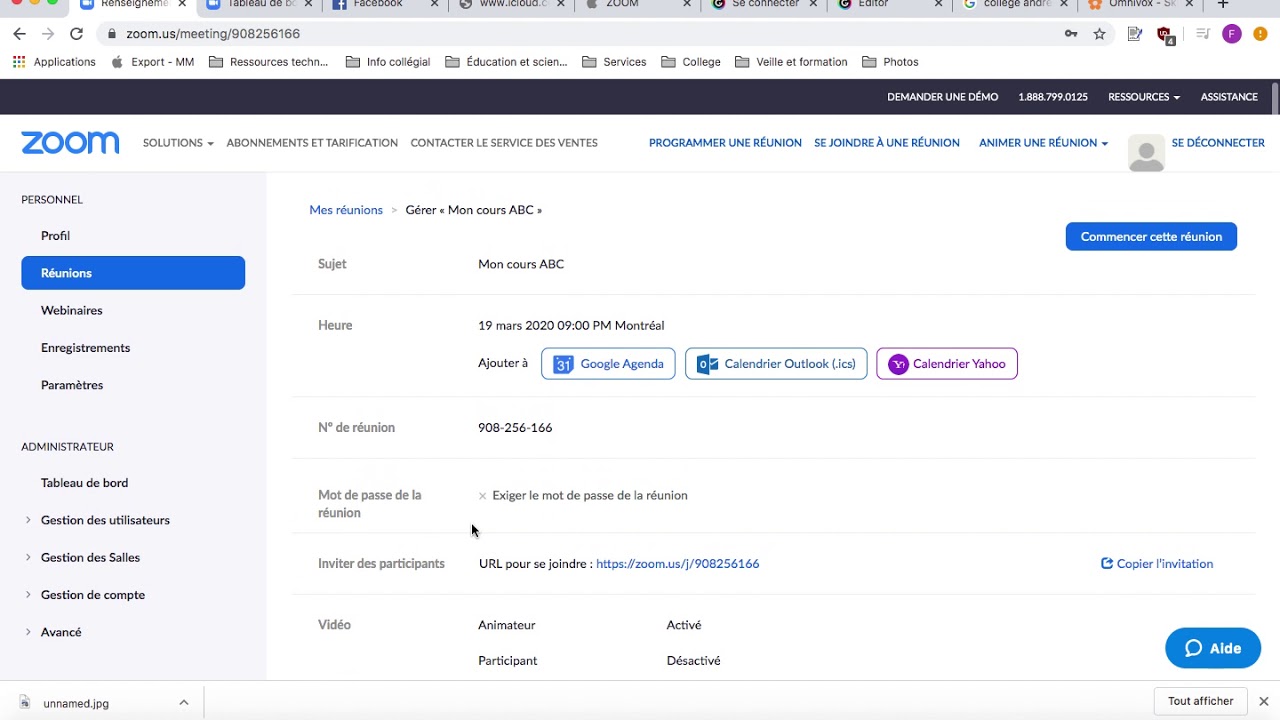Go to Paramètres in the sidebar
The height and width of the screenshot is (720, 1280).
(x=72, y=385)
